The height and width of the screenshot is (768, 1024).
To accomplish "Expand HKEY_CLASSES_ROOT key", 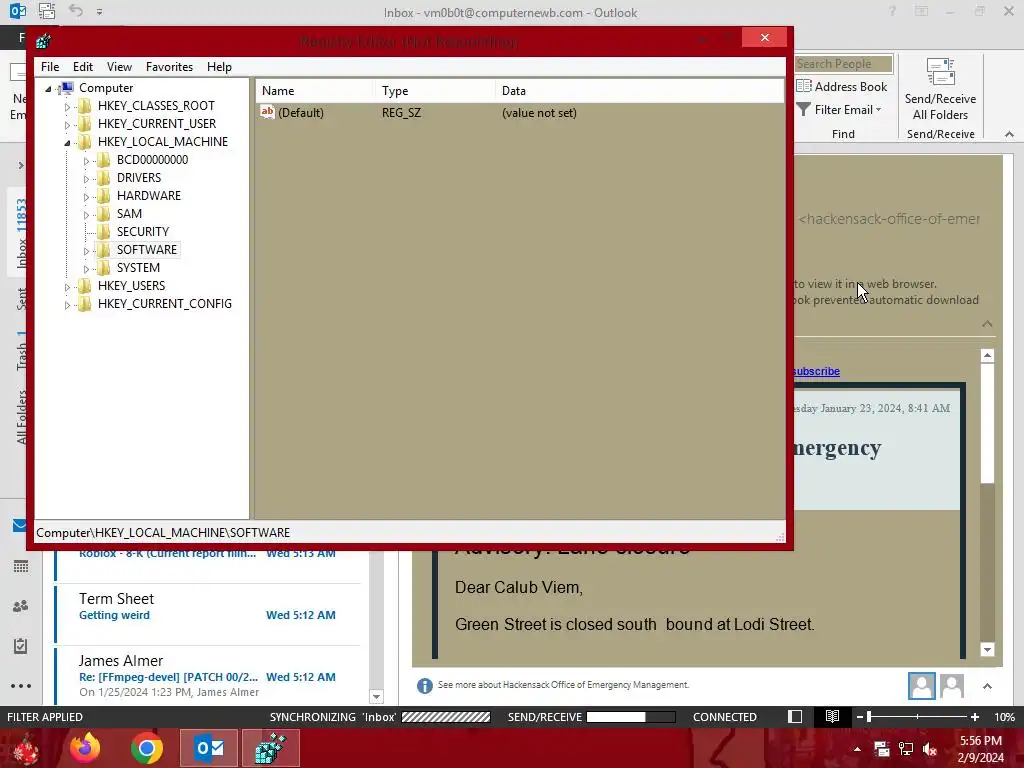I will [x=67, y=106].
